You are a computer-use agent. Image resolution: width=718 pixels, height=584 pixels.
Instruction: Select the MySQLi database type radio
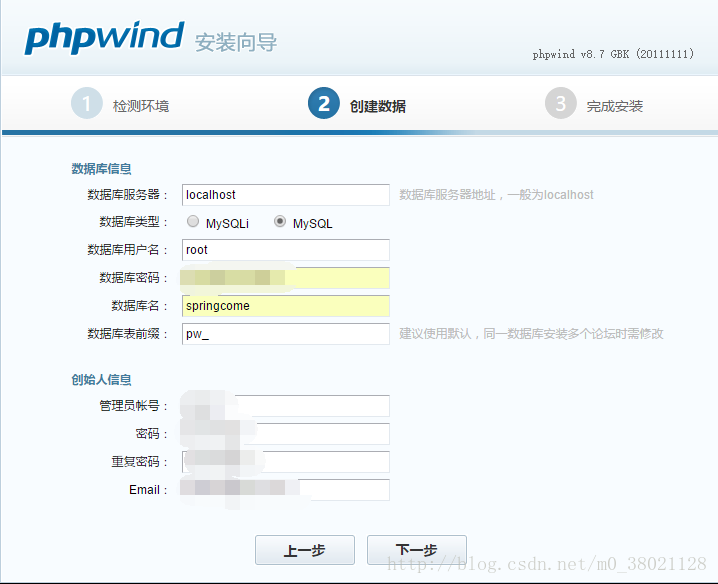click(x=193, y=222)
